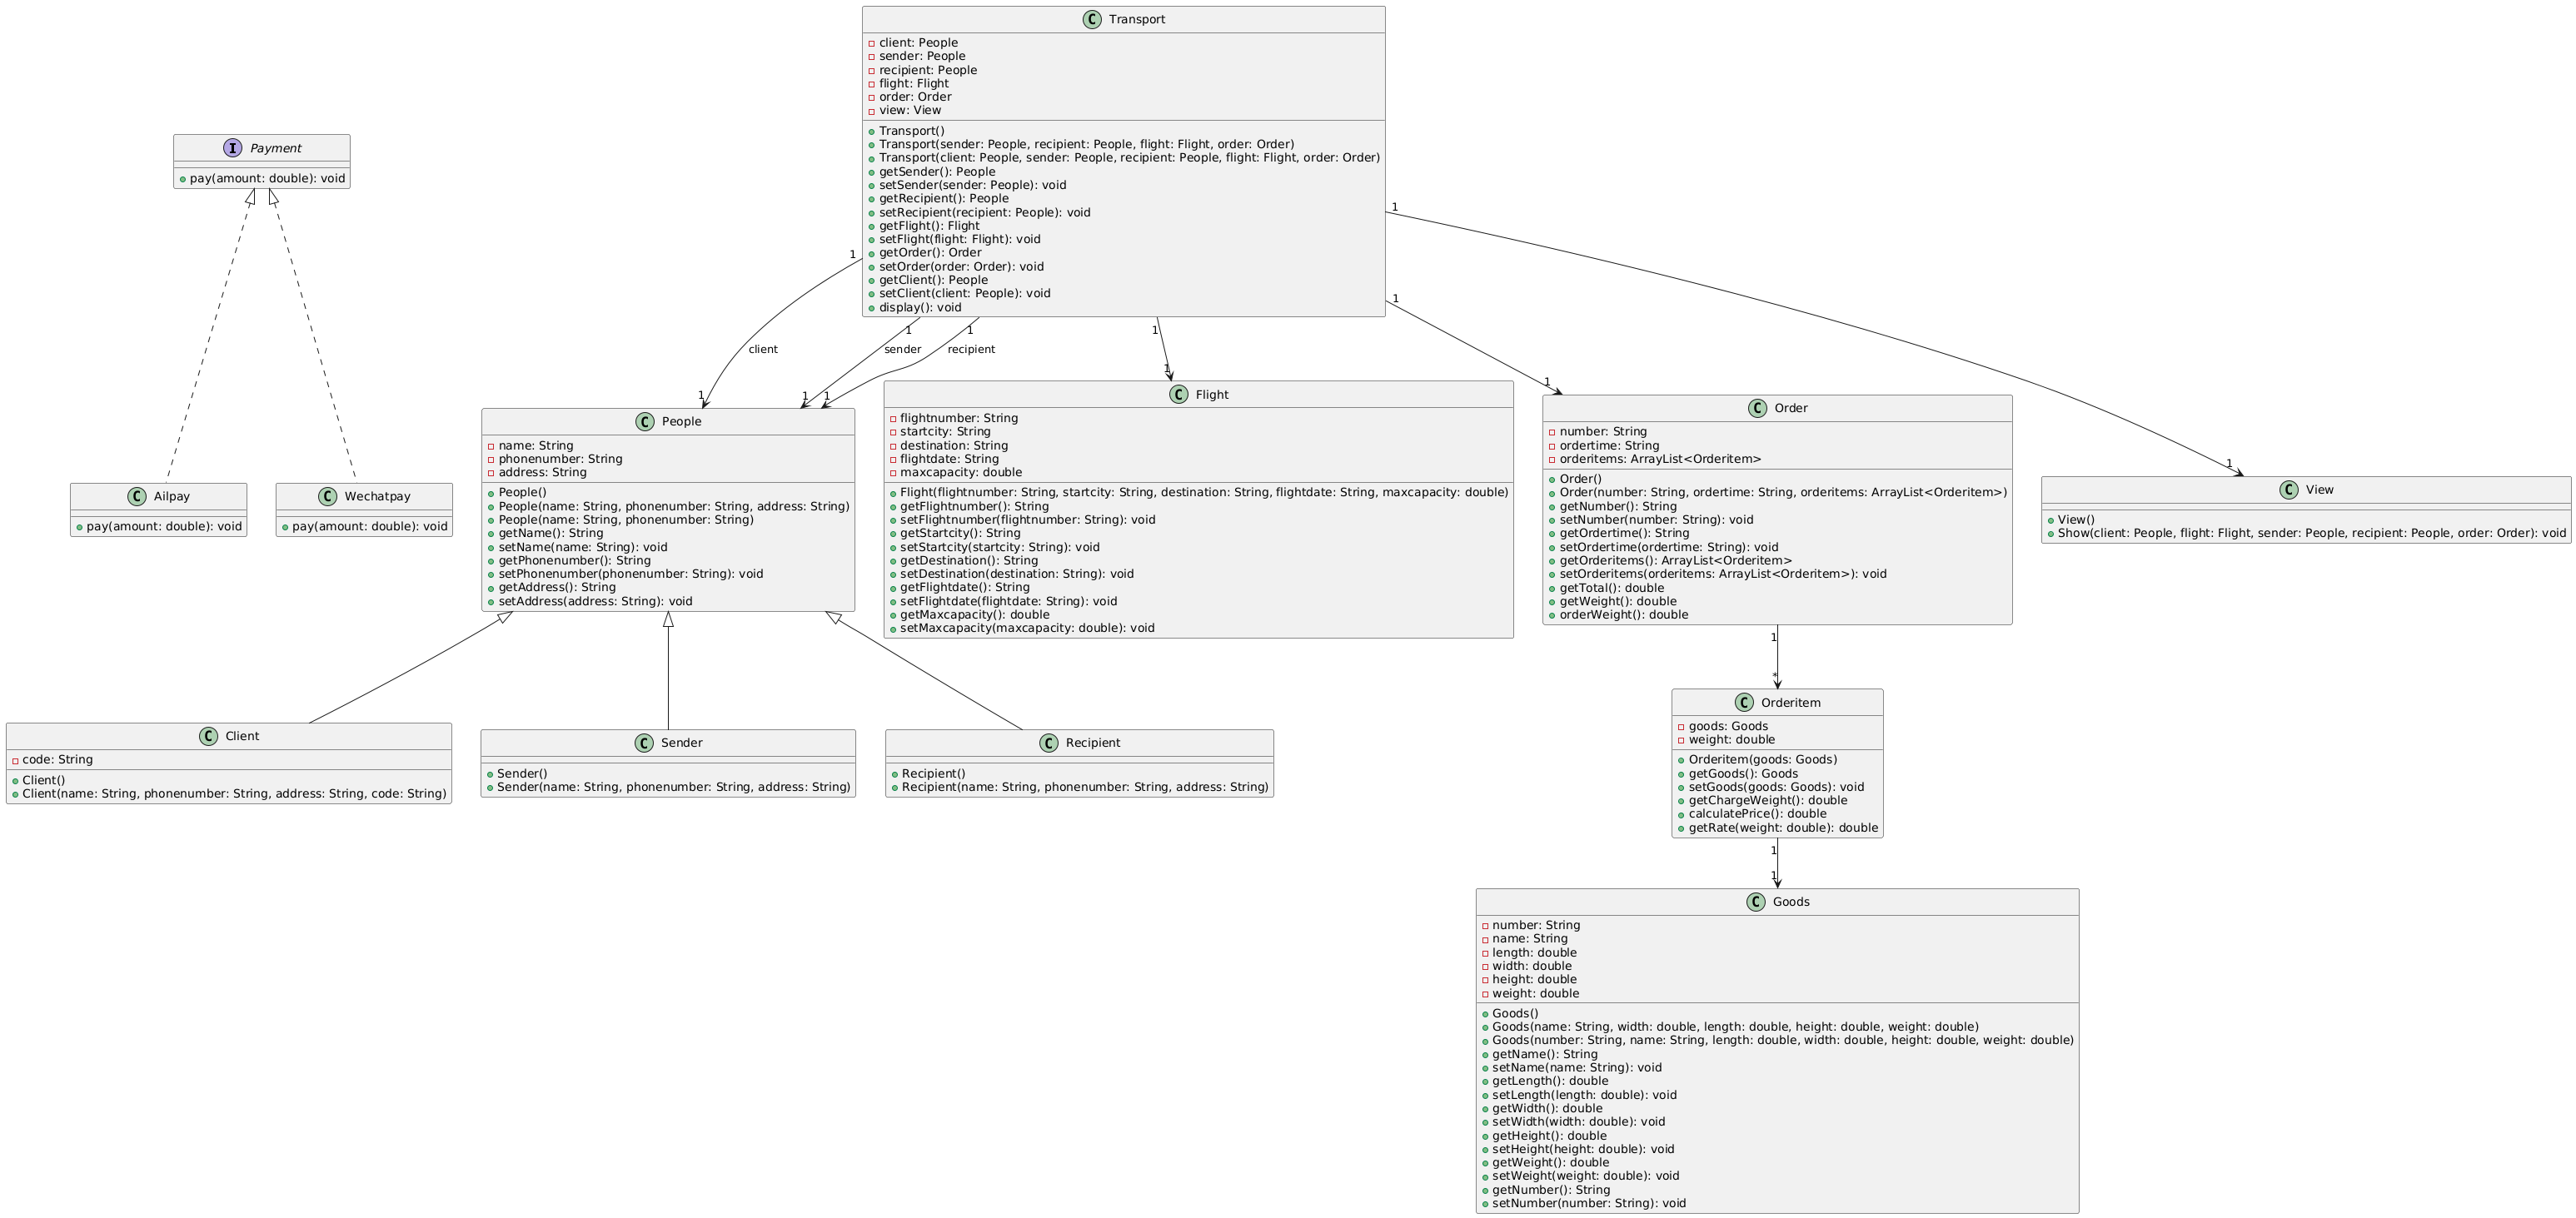Select the Orderitem class icon
Viewport: 2576px width, 1218px height.
pyautogui.click(x=1744, y=703)
